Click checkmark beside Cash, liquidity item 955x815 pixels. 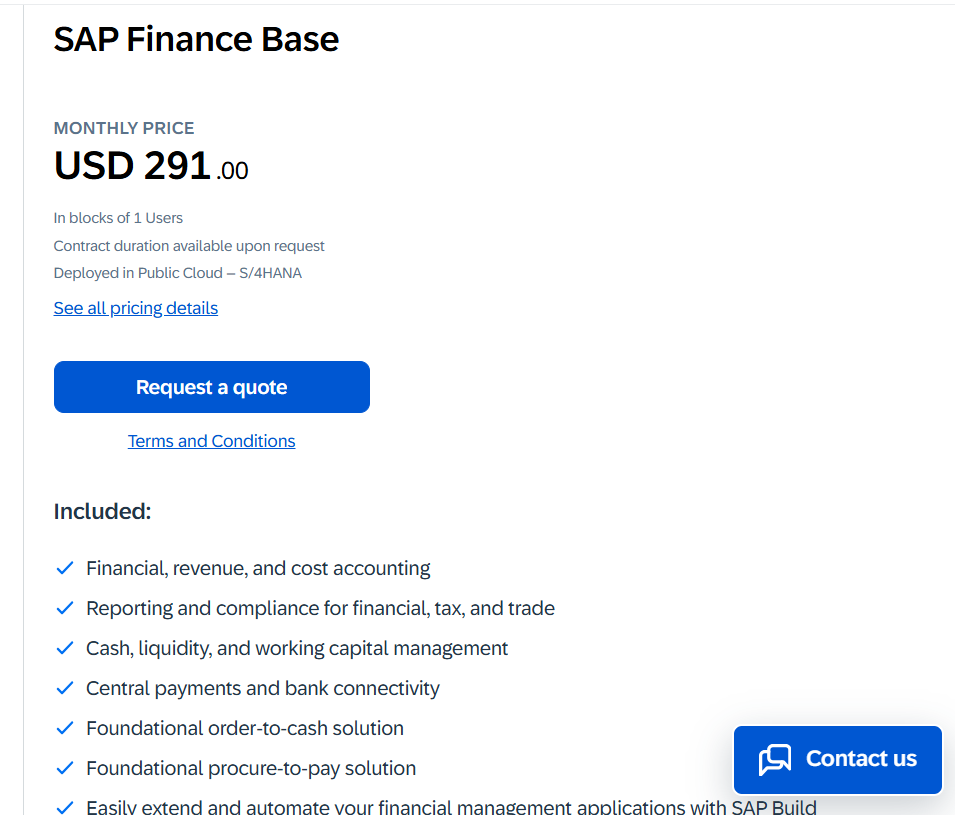click(x=65, y=648)
